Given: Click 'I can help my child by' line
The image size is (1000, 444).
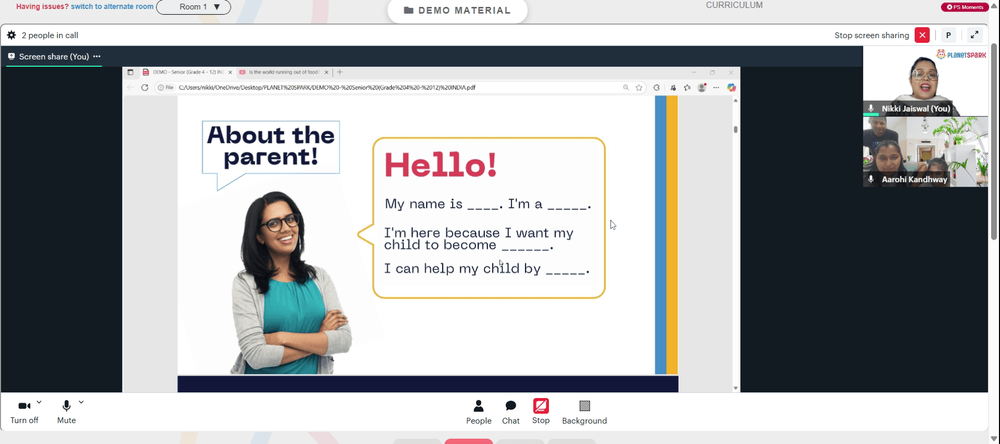Looking at the screenshot, I should pos(487,269).
